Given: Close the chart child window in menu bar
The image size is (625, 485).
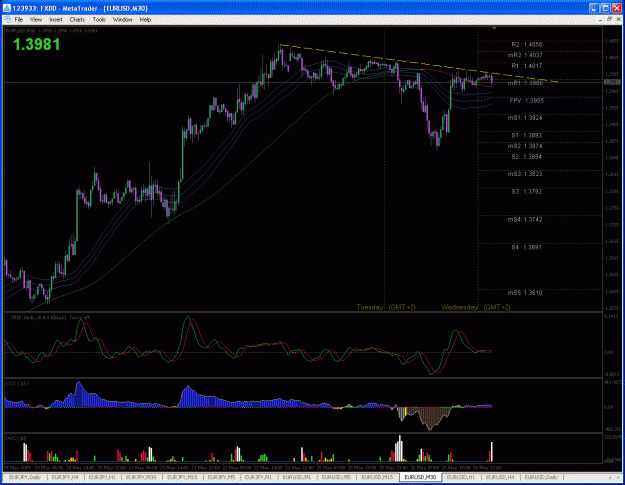Looking at the screenshot, I should (x=618, y=20).
